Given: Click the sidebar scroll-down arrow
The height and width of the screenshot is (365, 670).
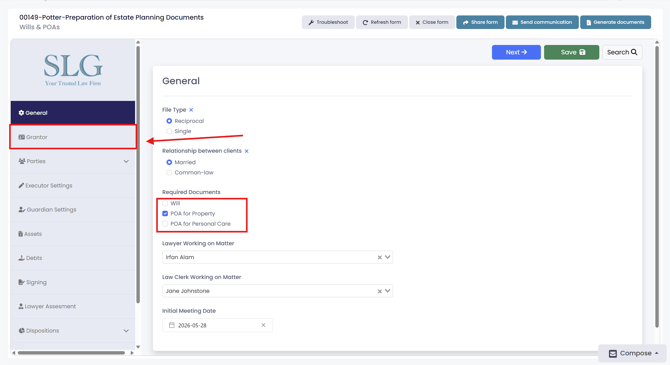Looking at the screenshot, I should [138, 347].
